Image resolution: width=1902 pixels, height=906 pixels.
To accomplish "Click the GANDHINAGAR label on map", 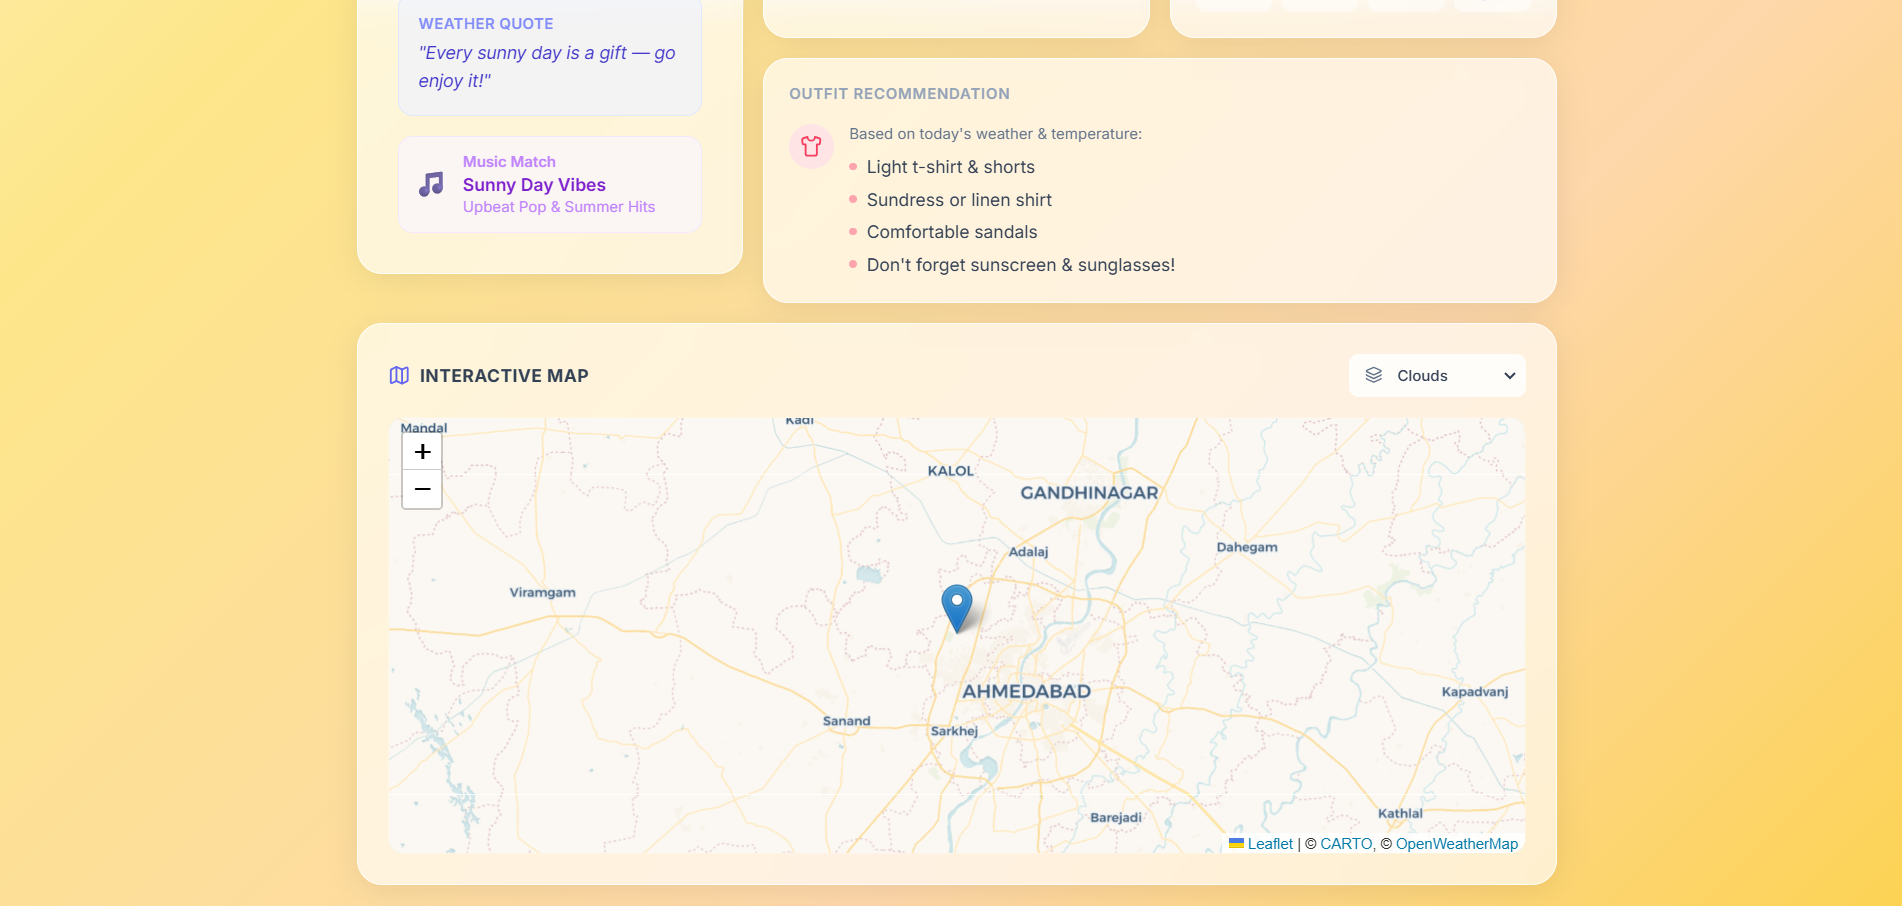I will pos(1089,493).
